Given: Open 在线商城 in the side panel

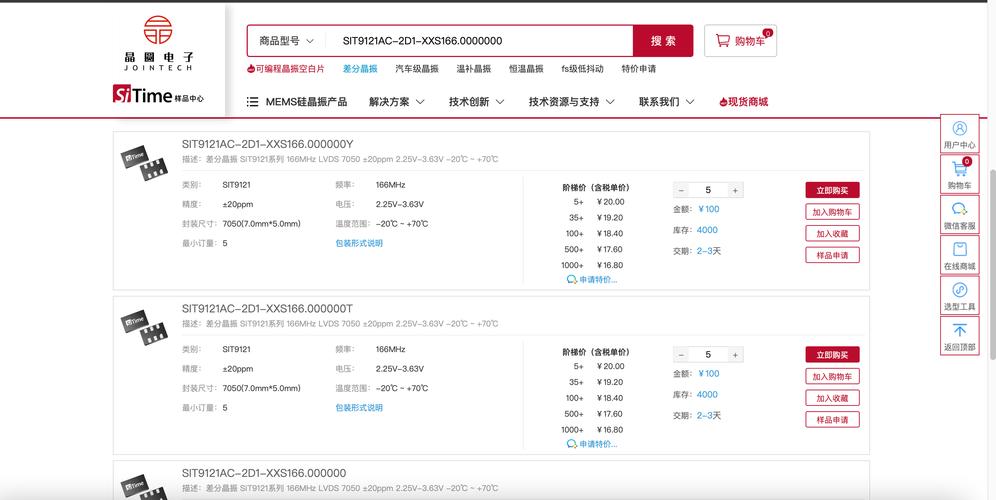Looking at the screenshot, I should coord(959,255).
